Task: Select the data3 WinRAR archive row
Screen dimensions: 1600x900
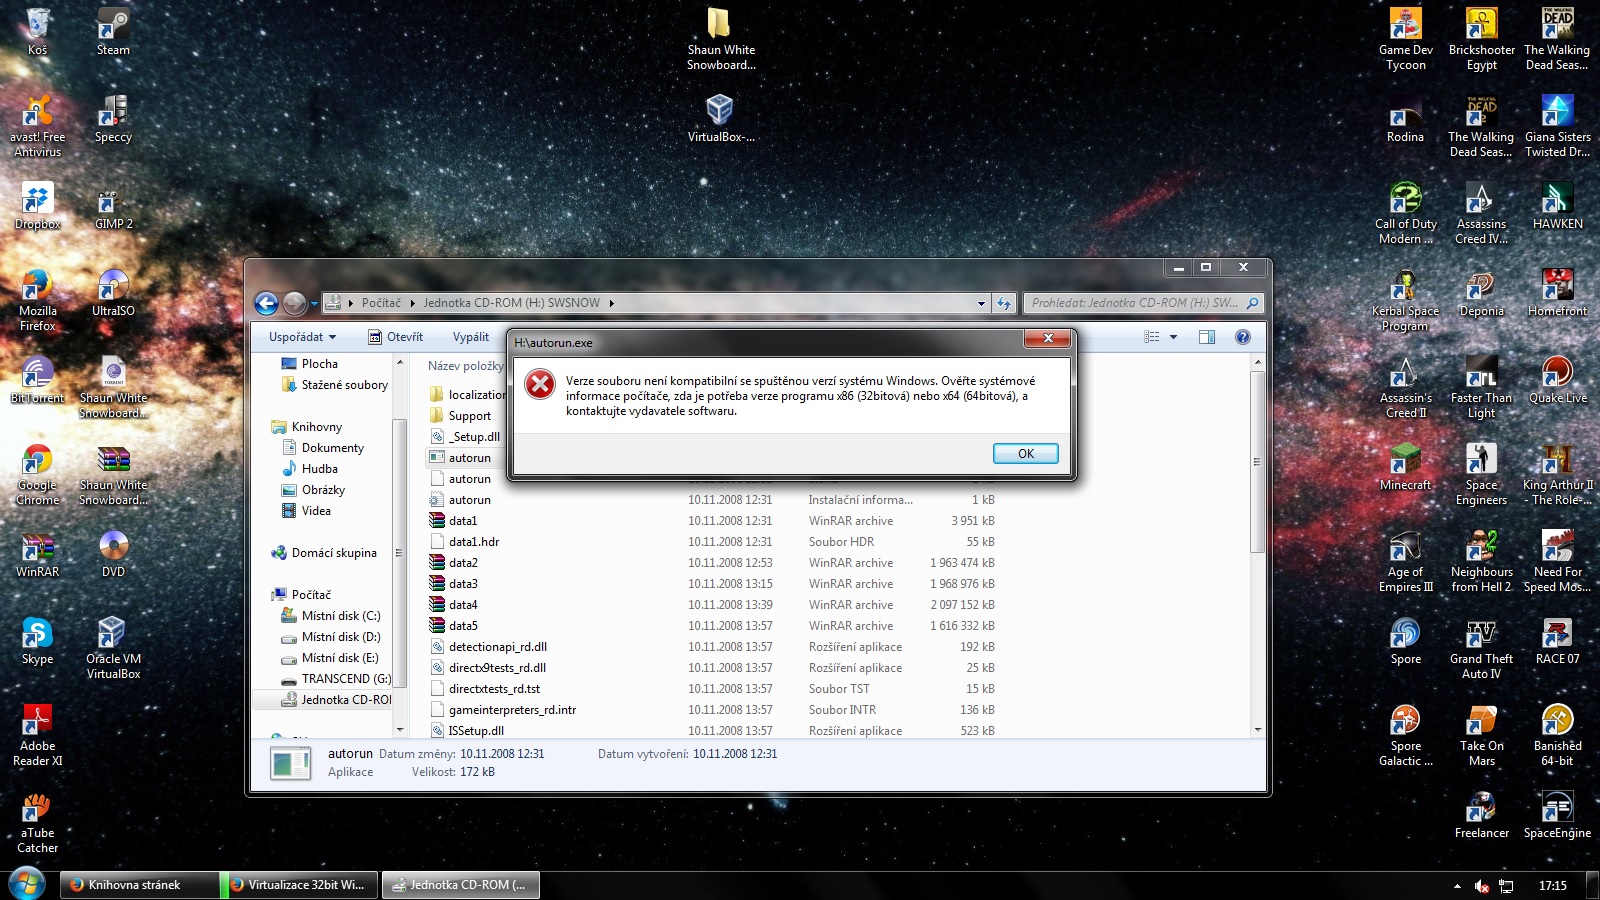Action: pos(712,584)
